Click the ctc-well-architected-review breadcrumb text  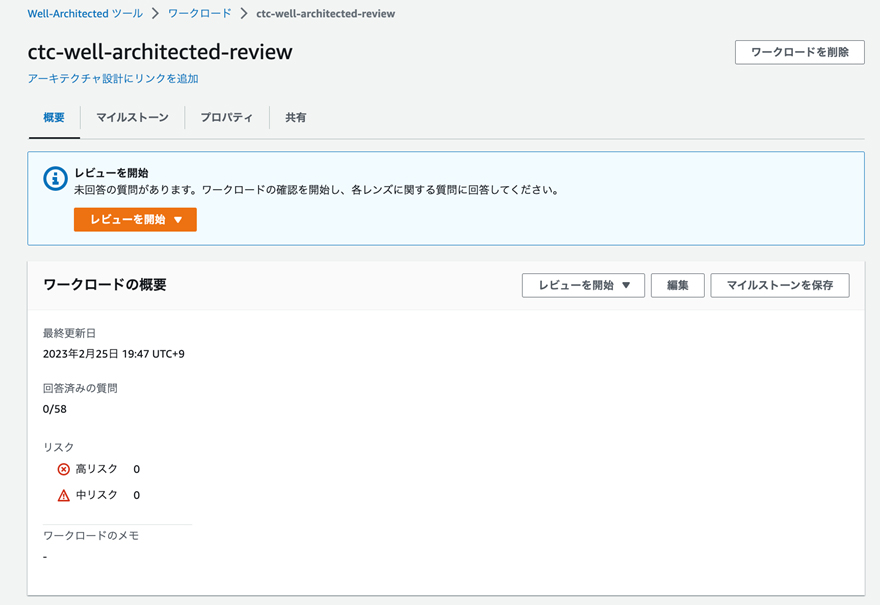(326, 13)
